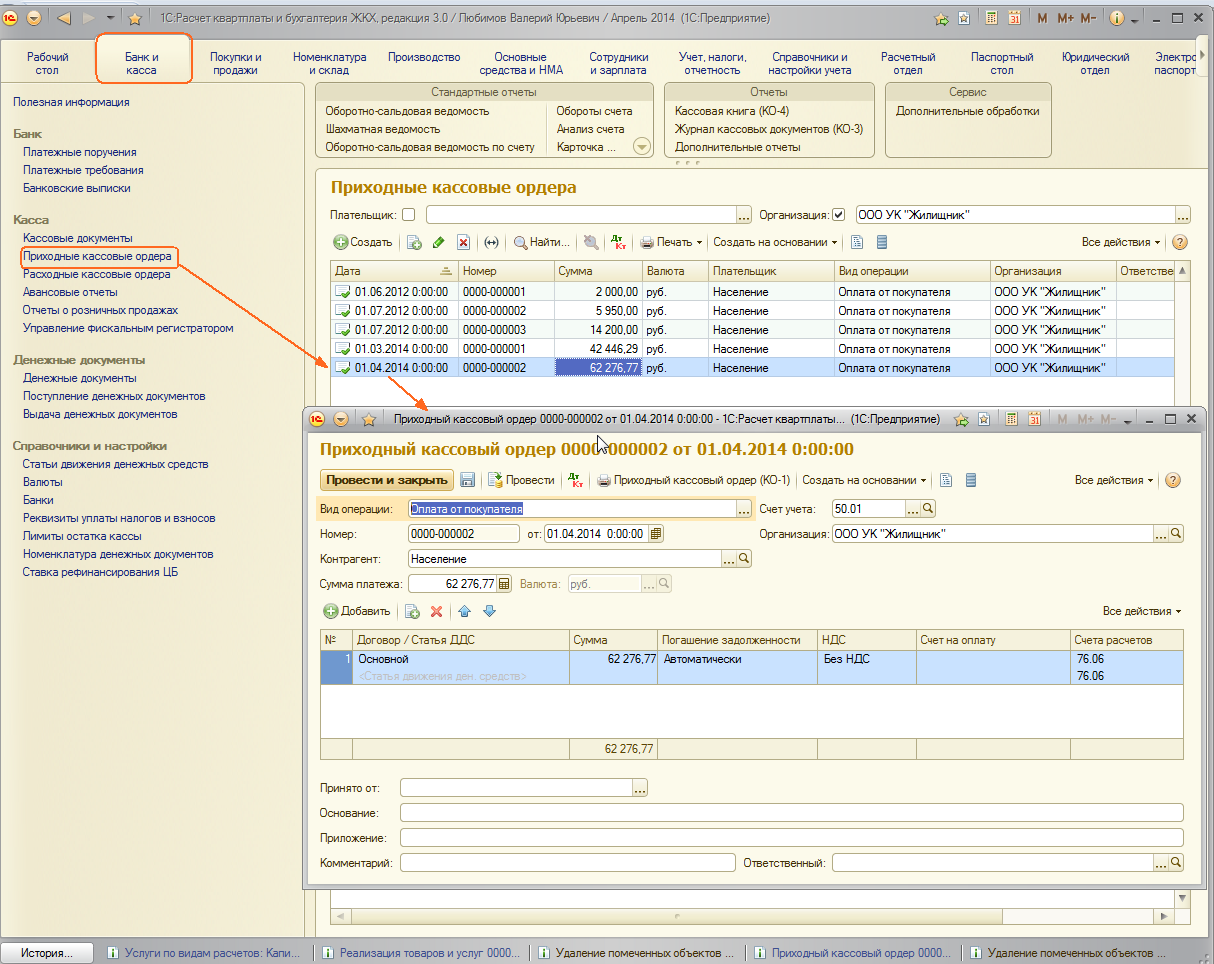Open Оборотно-сальдовая ведомость report link
The width and height of the screenshot is (1214, 964).
(x=408, y=111)
